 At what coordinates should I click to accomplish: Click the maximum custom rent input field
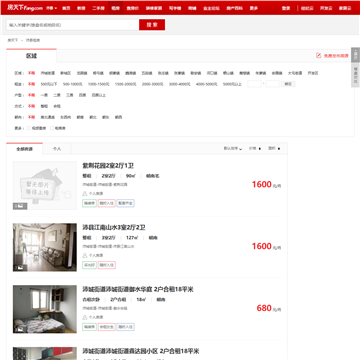point(272,84)
